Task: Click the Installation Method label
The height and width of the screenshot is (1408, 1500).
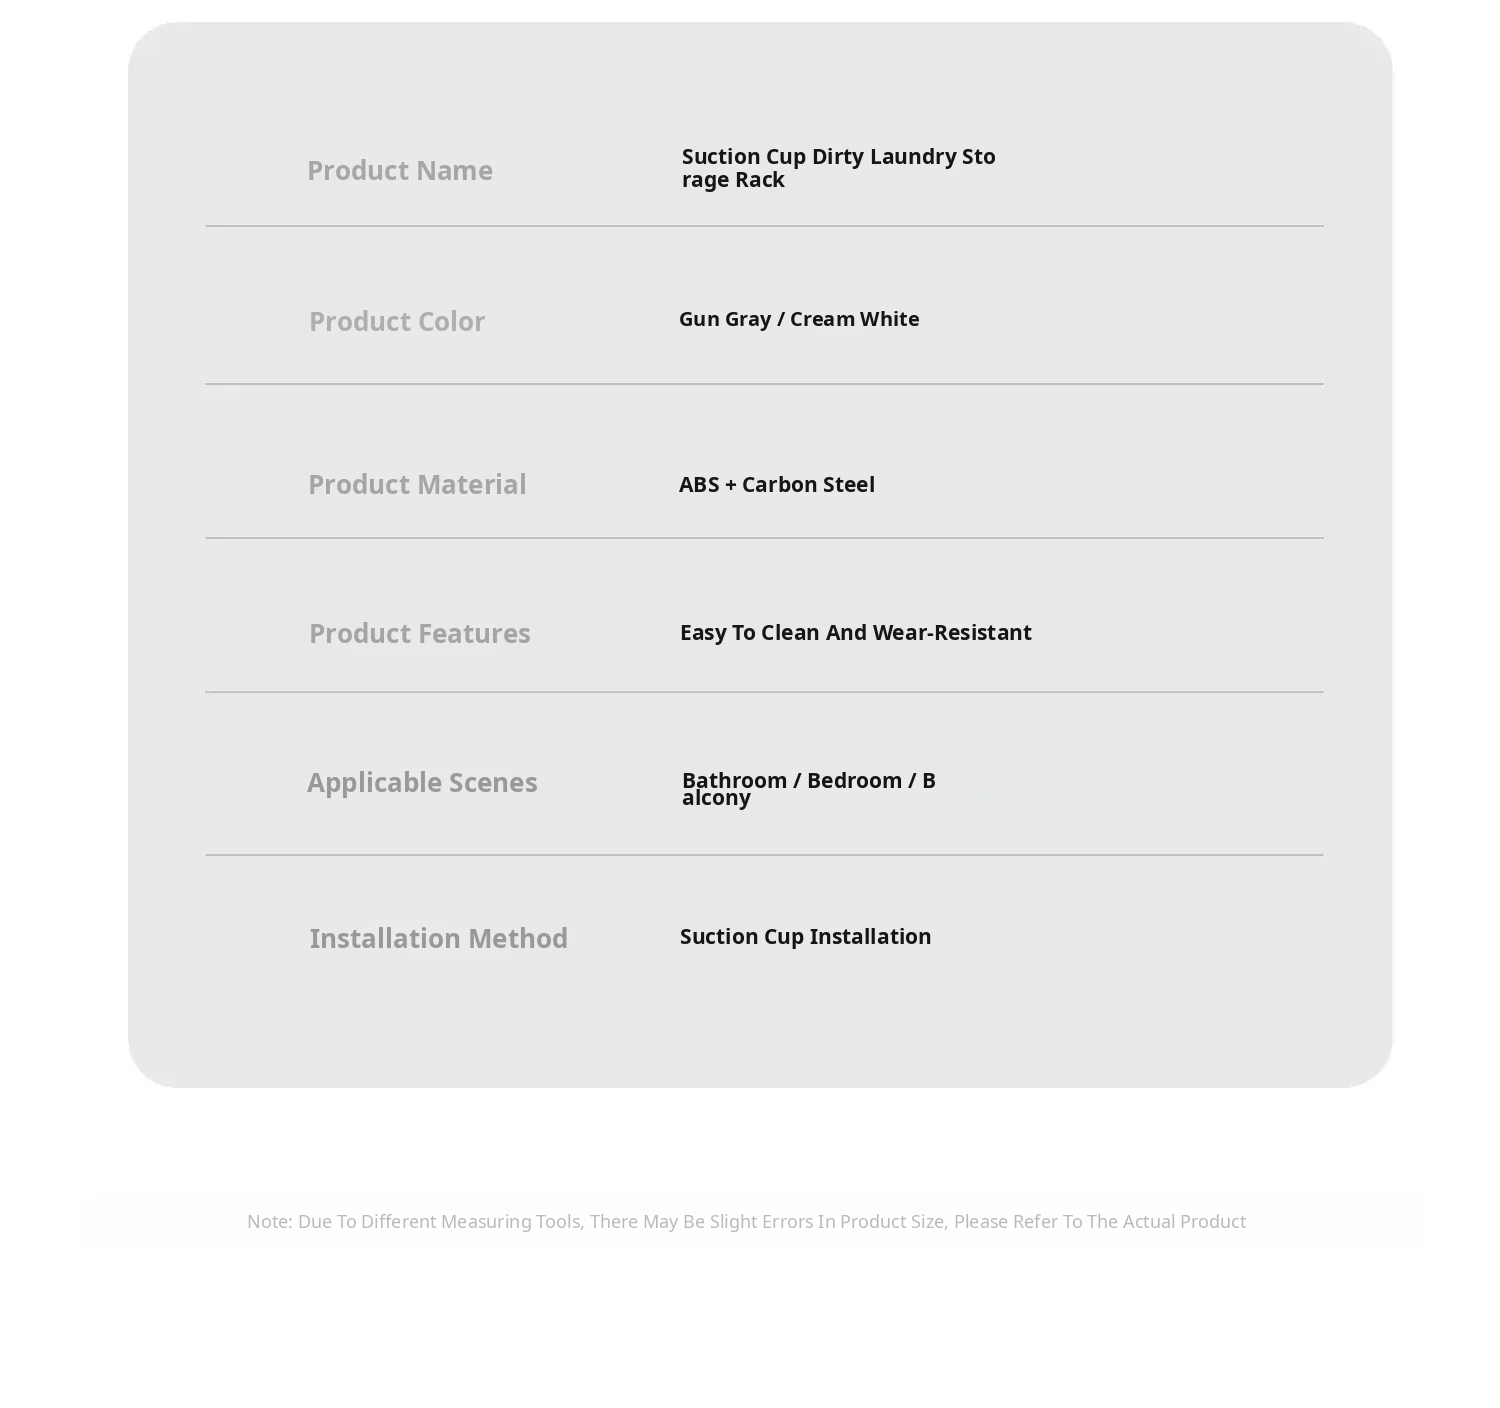Action: point(438,939)
